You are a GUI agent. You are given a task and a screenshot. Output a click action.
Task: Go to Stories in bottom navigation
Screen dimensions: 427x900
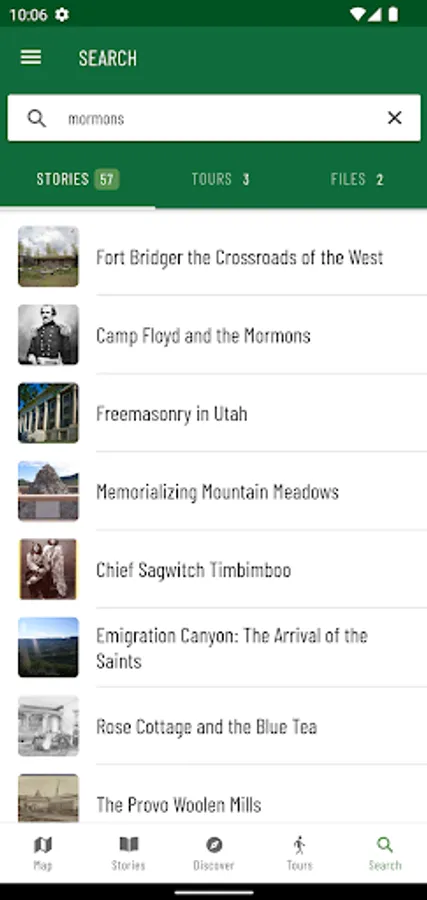[x=128, y=853]
